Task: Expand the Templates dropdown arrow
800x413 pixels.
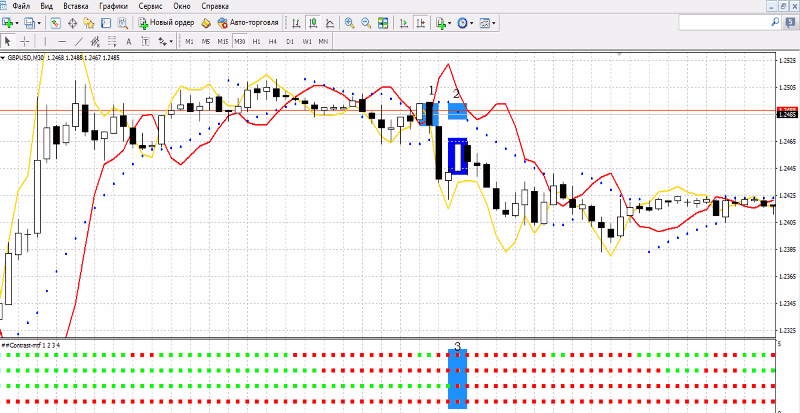Action: point(494,23)
